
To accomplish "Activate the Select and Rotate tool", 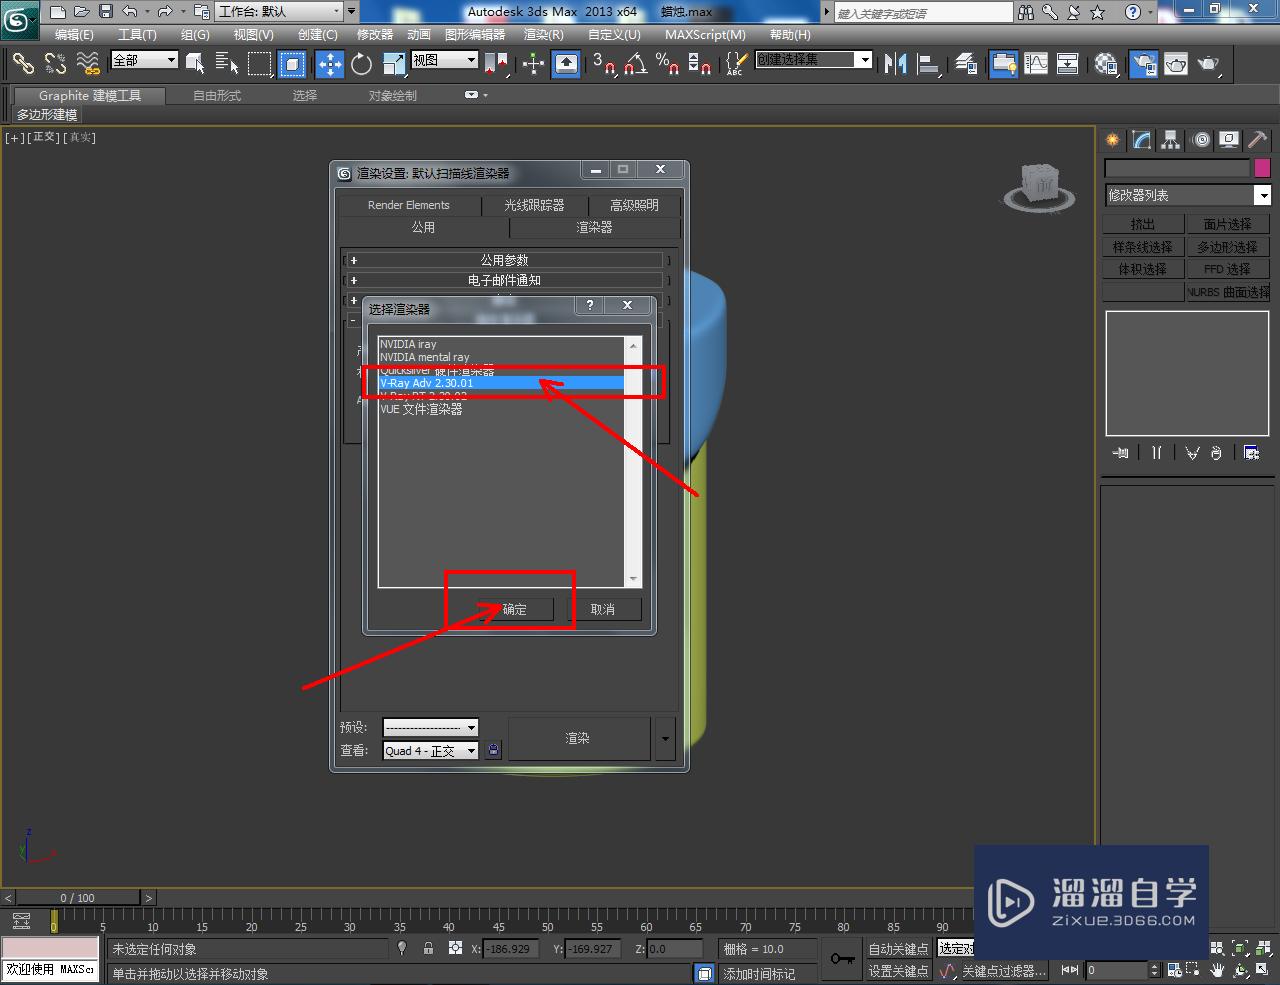I will coord(361,64).
